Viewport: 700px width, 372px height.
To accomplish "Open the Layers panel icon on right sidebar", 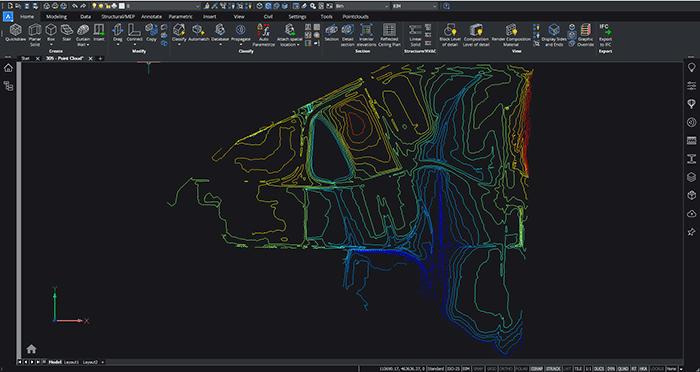I will pyautogui.click(x=691, y=177).
